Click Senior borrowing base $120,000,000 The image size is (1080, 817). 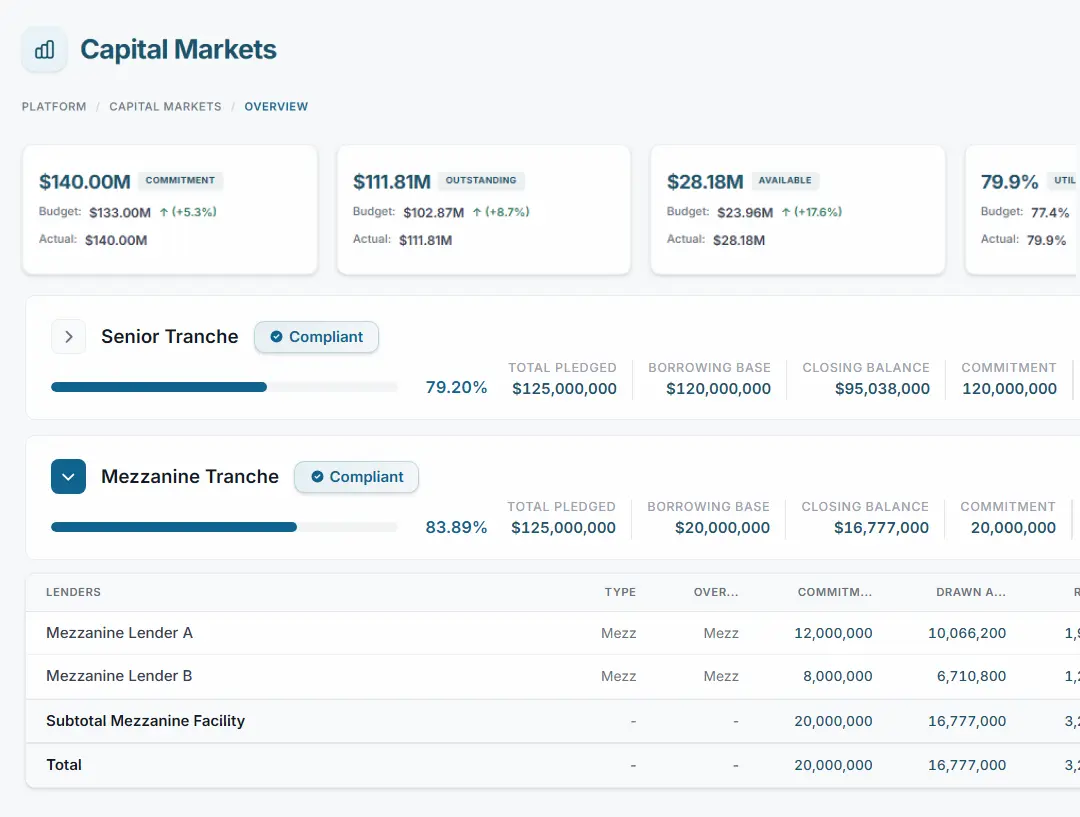coord(718,389)
